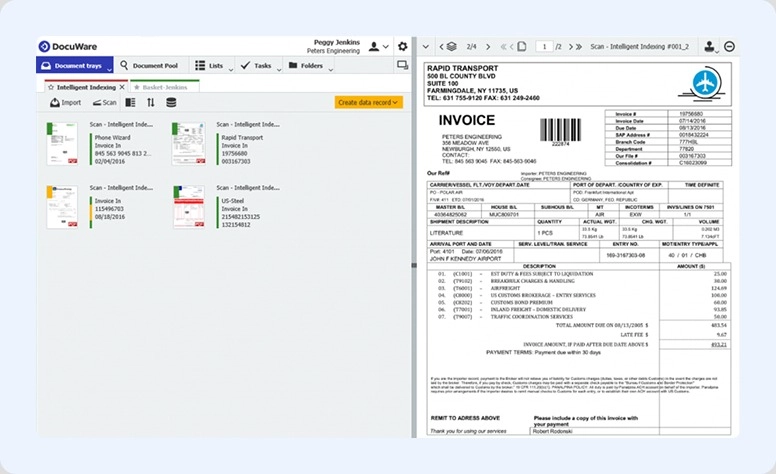
Task: Close the Intelligent Indexing tray tab
Action: (122, 87)
